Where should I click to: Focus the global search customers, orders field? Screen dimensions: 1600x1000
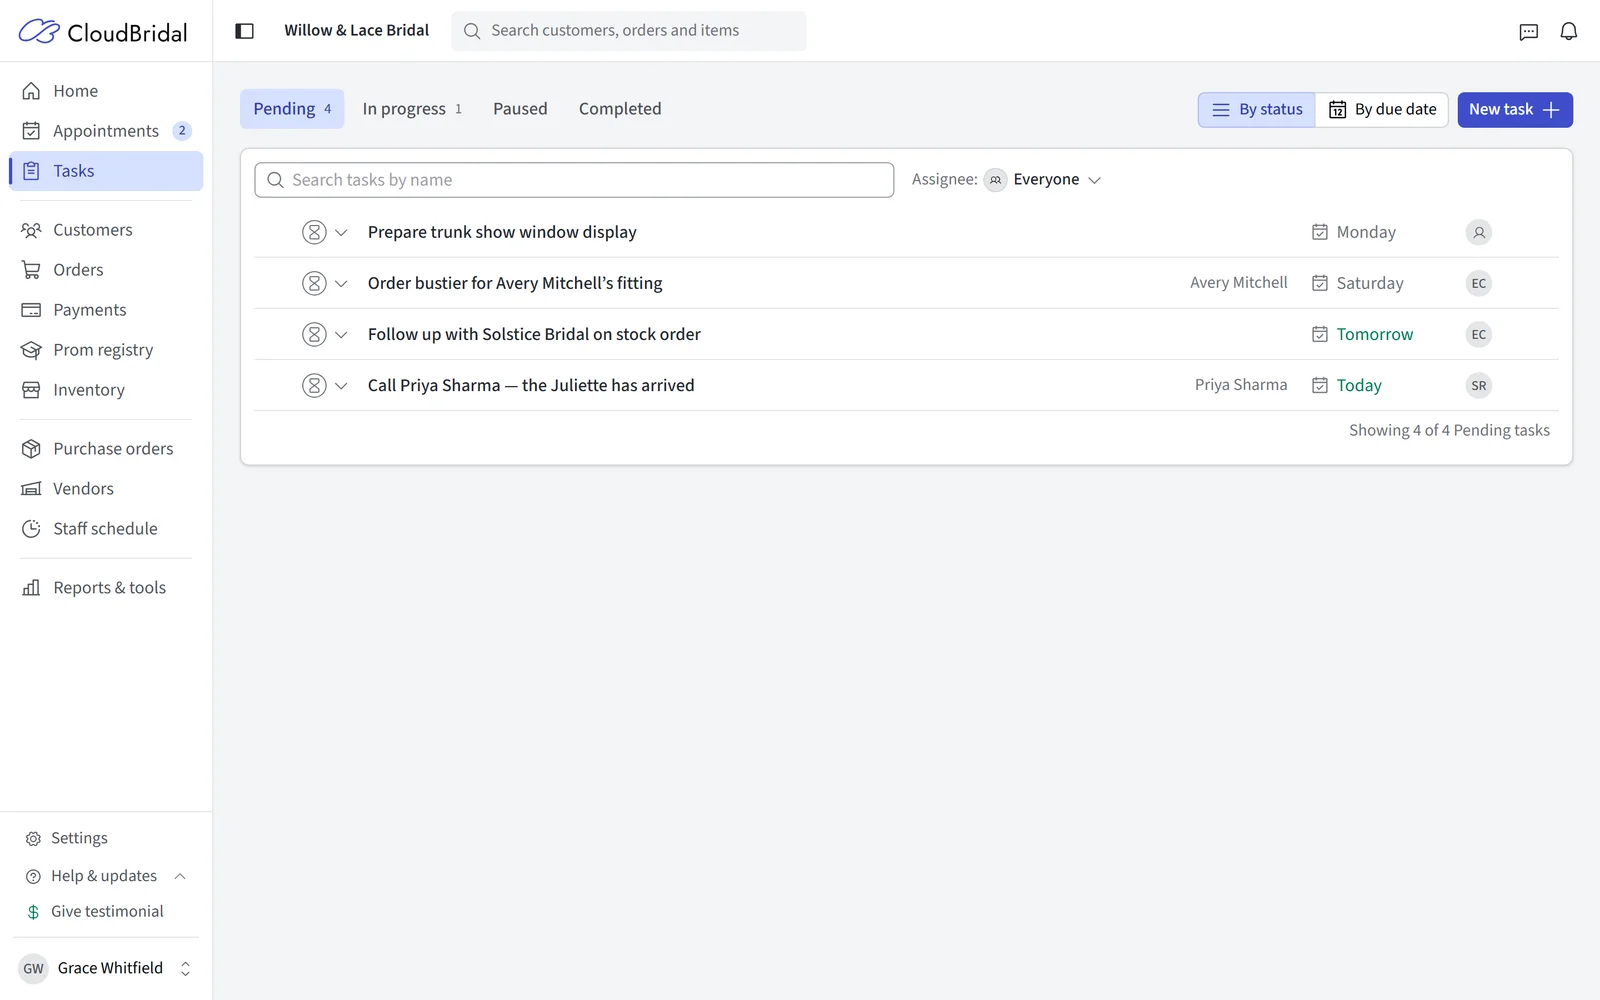coord(629,31)
